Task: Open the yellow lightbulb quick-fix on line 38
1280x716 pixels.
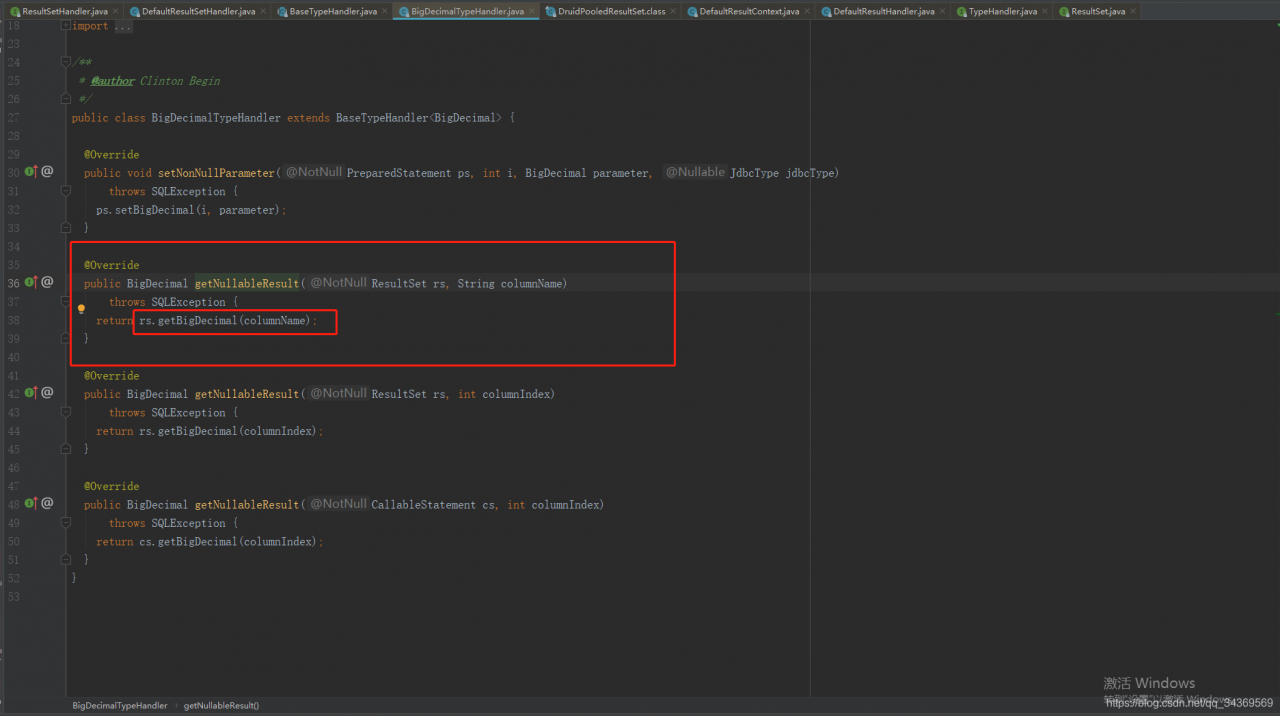Action: 82,310
